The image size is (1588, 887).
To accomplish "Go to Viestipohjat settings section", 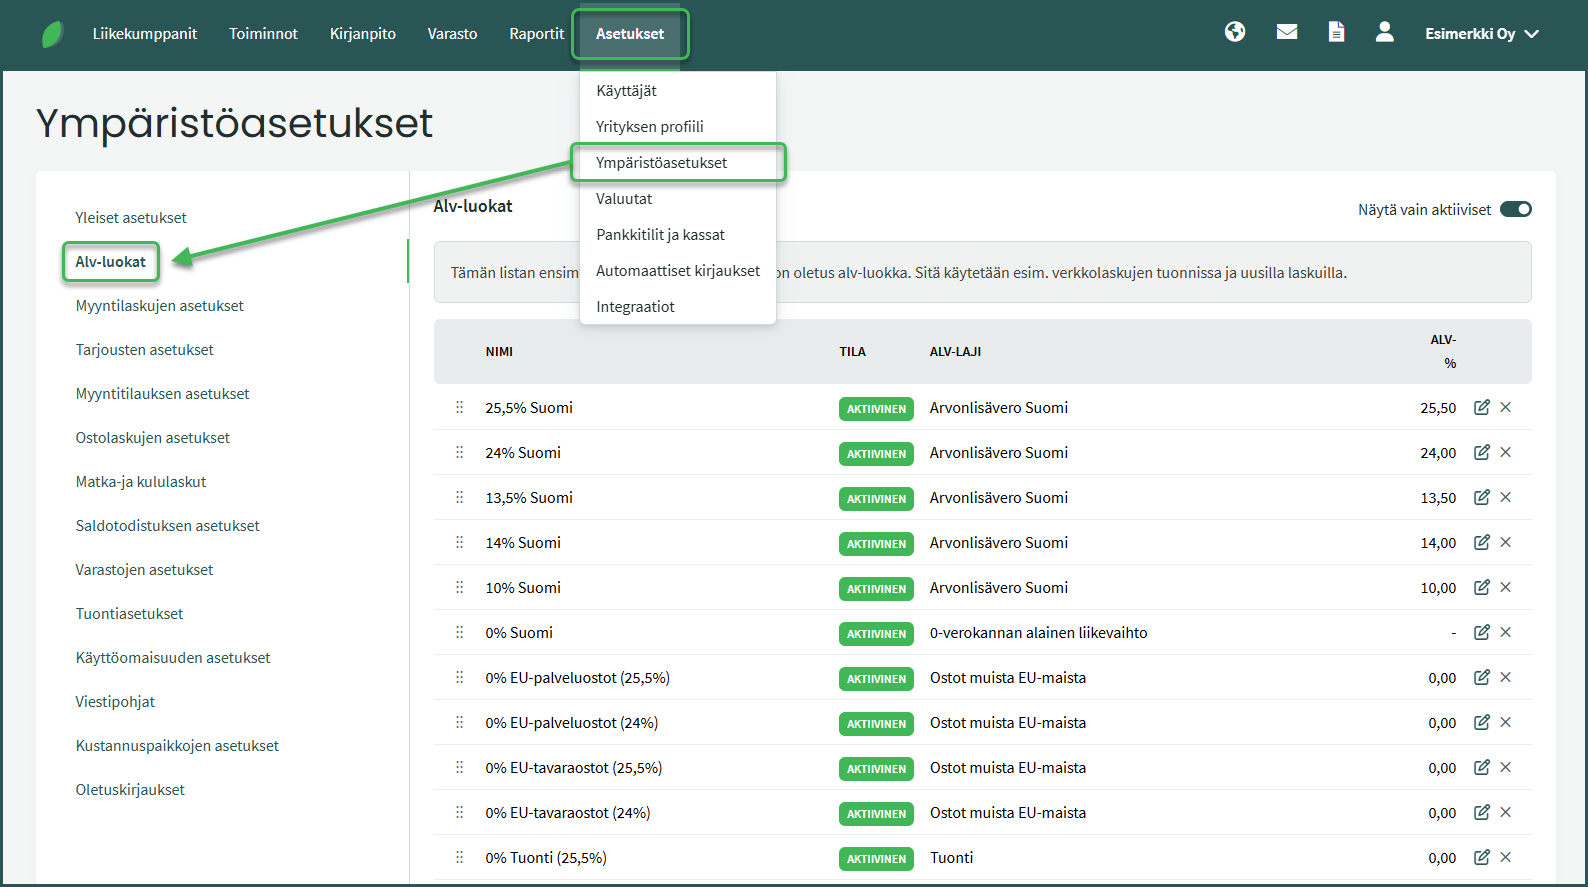I will pos(115,702).
